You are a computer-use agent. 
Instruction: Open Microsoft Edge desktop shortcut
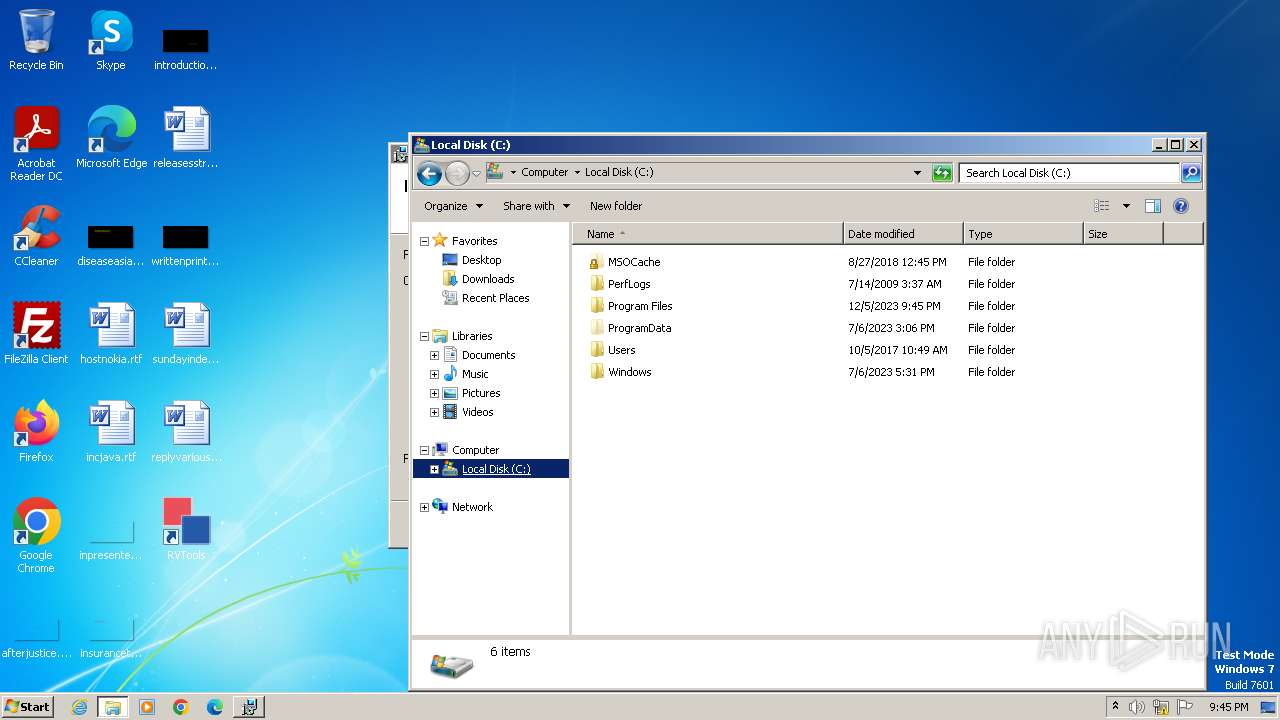pyautogui.click(x=111, y=138)
